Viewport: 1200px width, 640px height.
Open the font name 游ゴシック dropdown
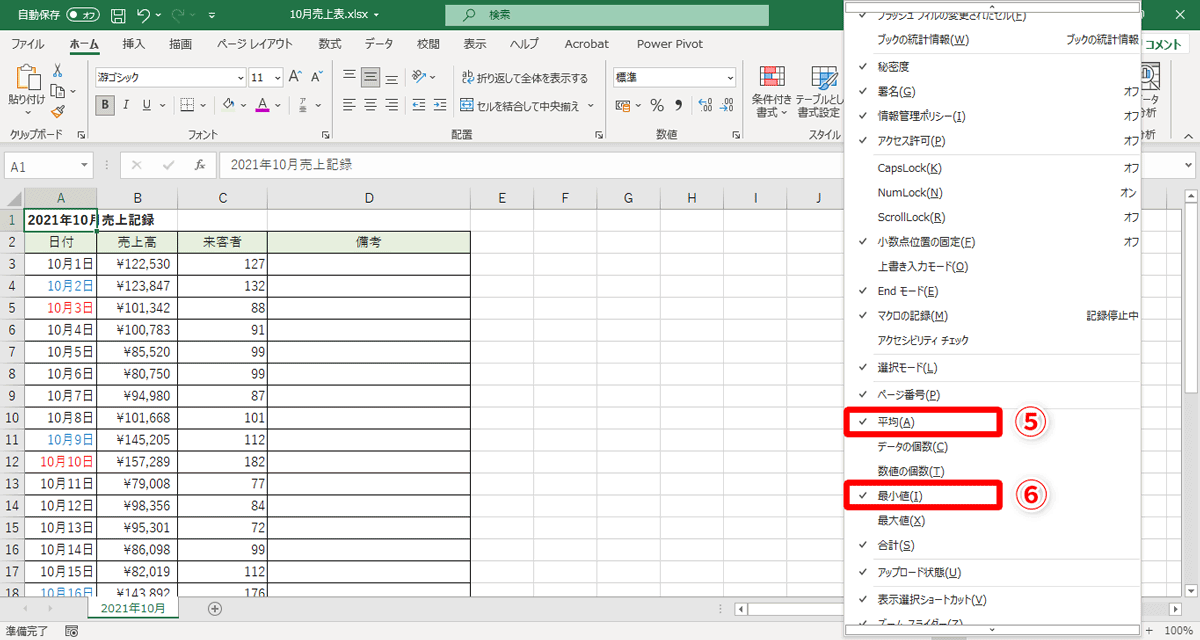[x=240, y=77]
